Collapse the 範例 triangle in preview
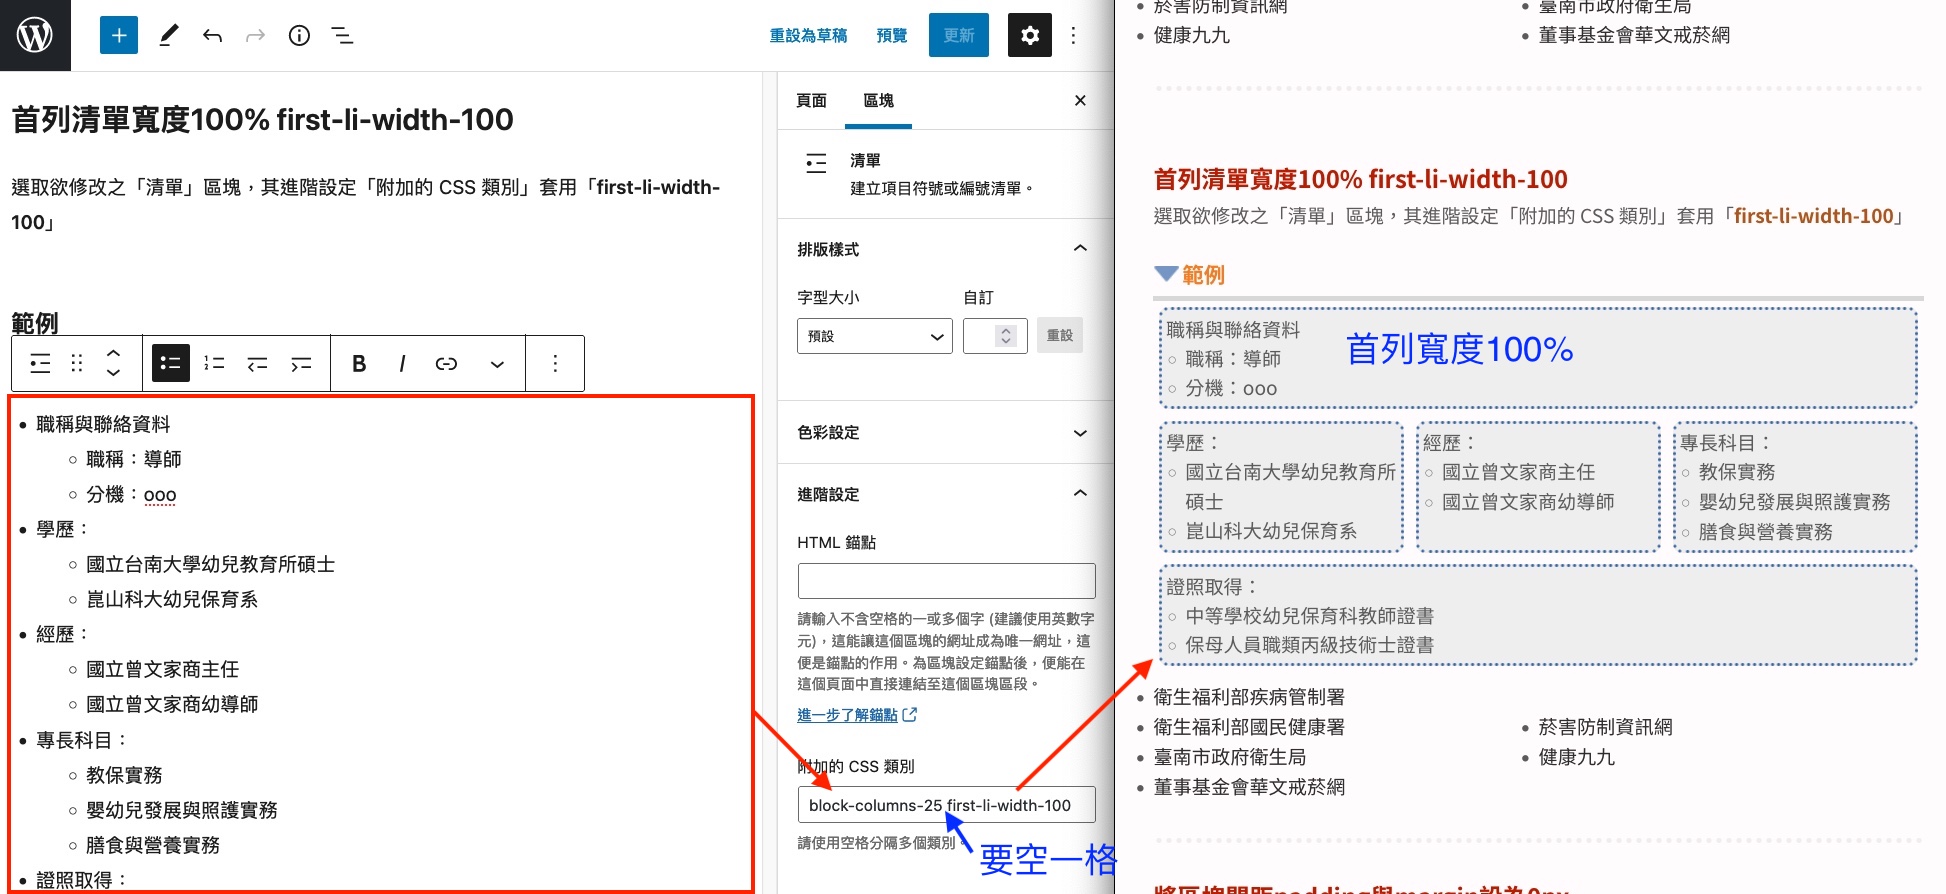The width and height of the screenshot is (1946, 894). coord(1166,273)
